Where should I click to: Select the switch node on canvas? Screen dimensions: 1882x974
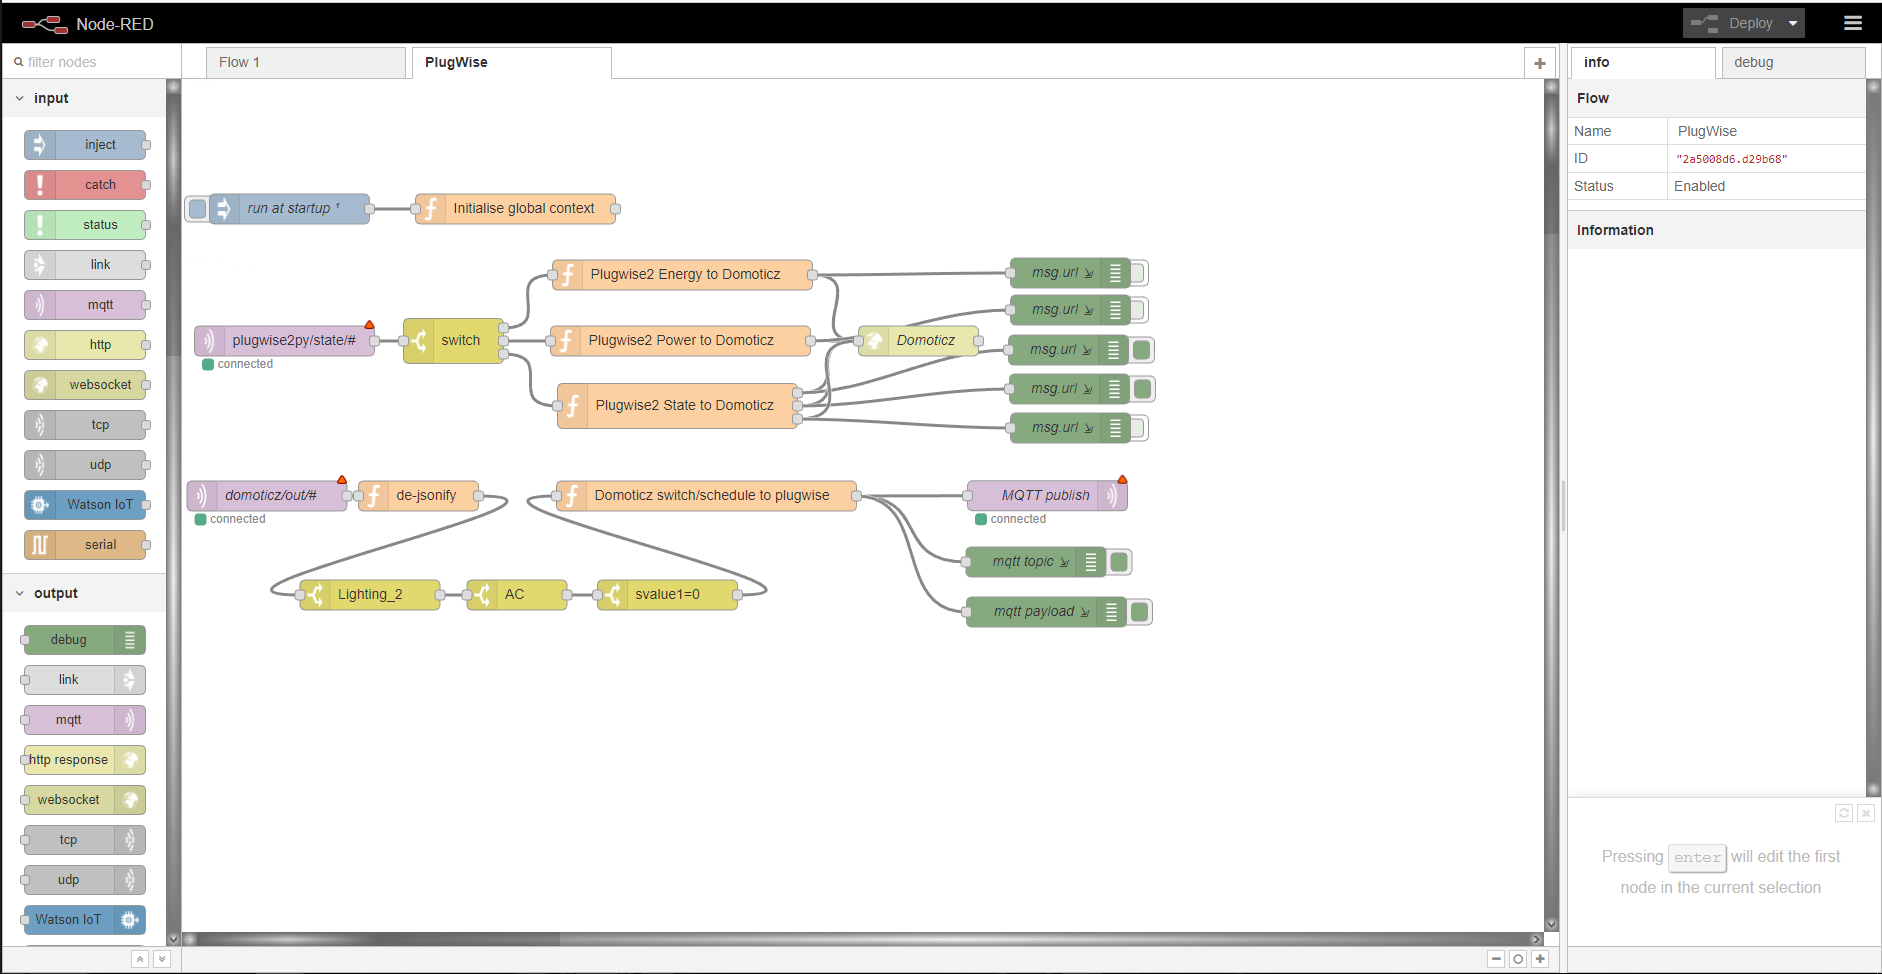tap(454, 341)
